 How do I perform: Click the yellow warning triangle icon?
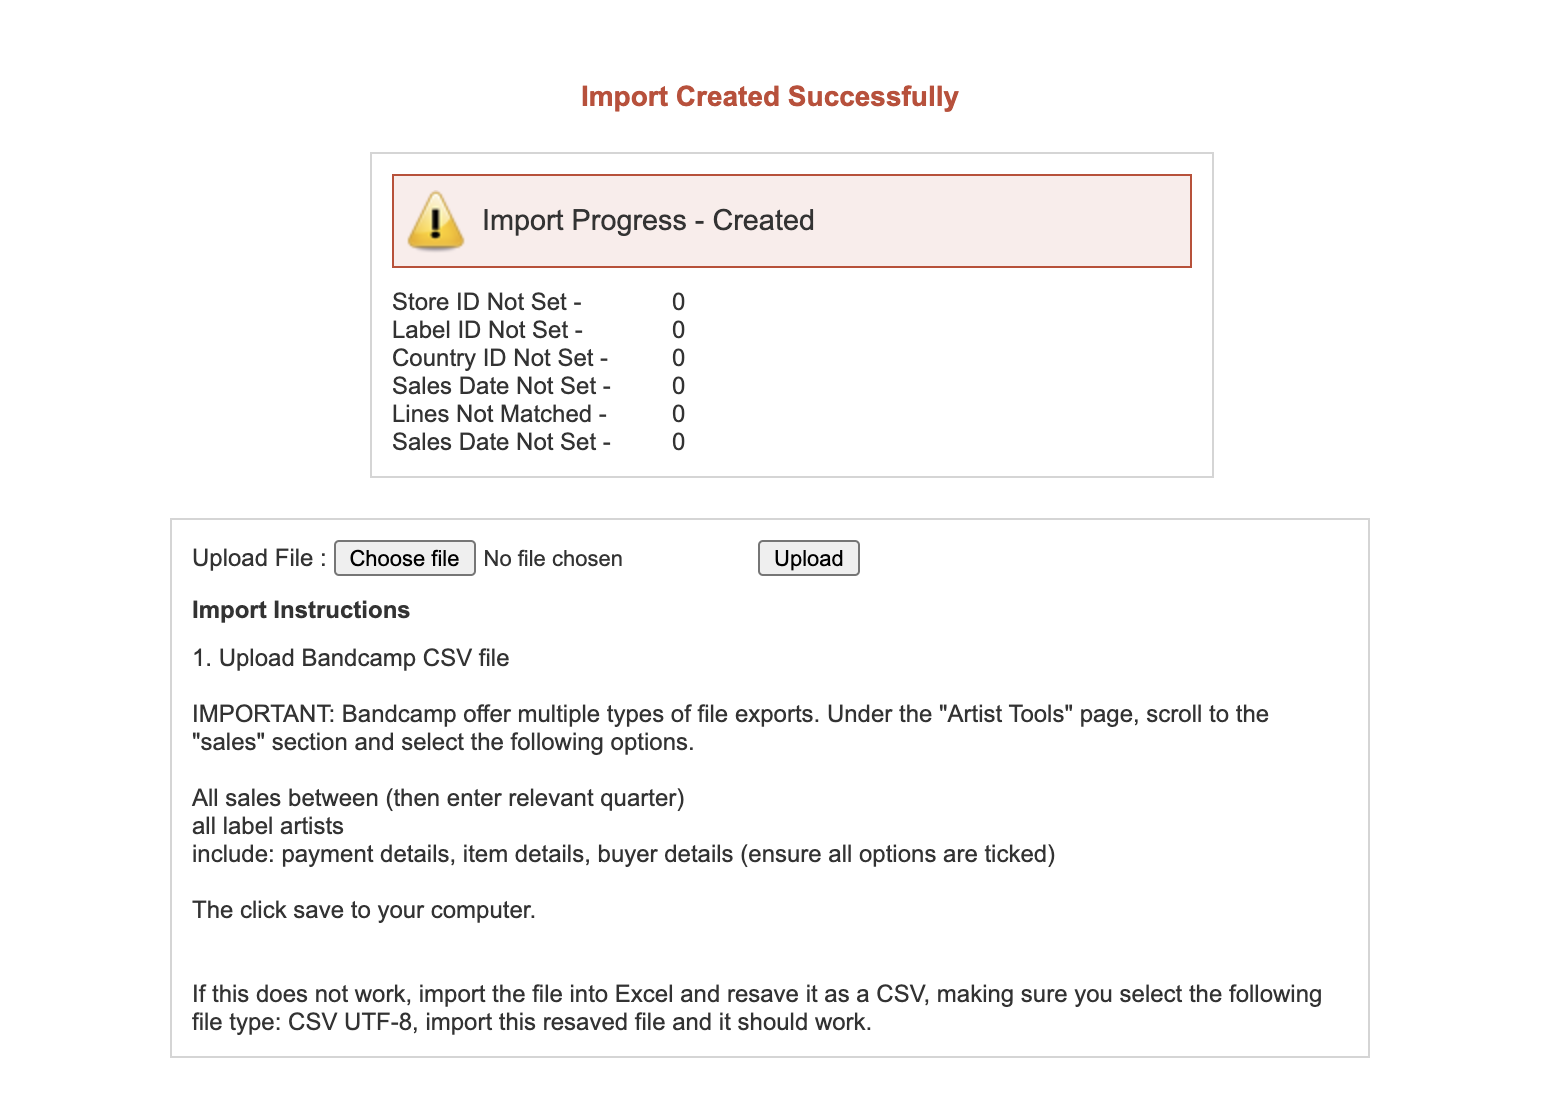(x=435, y=220)
